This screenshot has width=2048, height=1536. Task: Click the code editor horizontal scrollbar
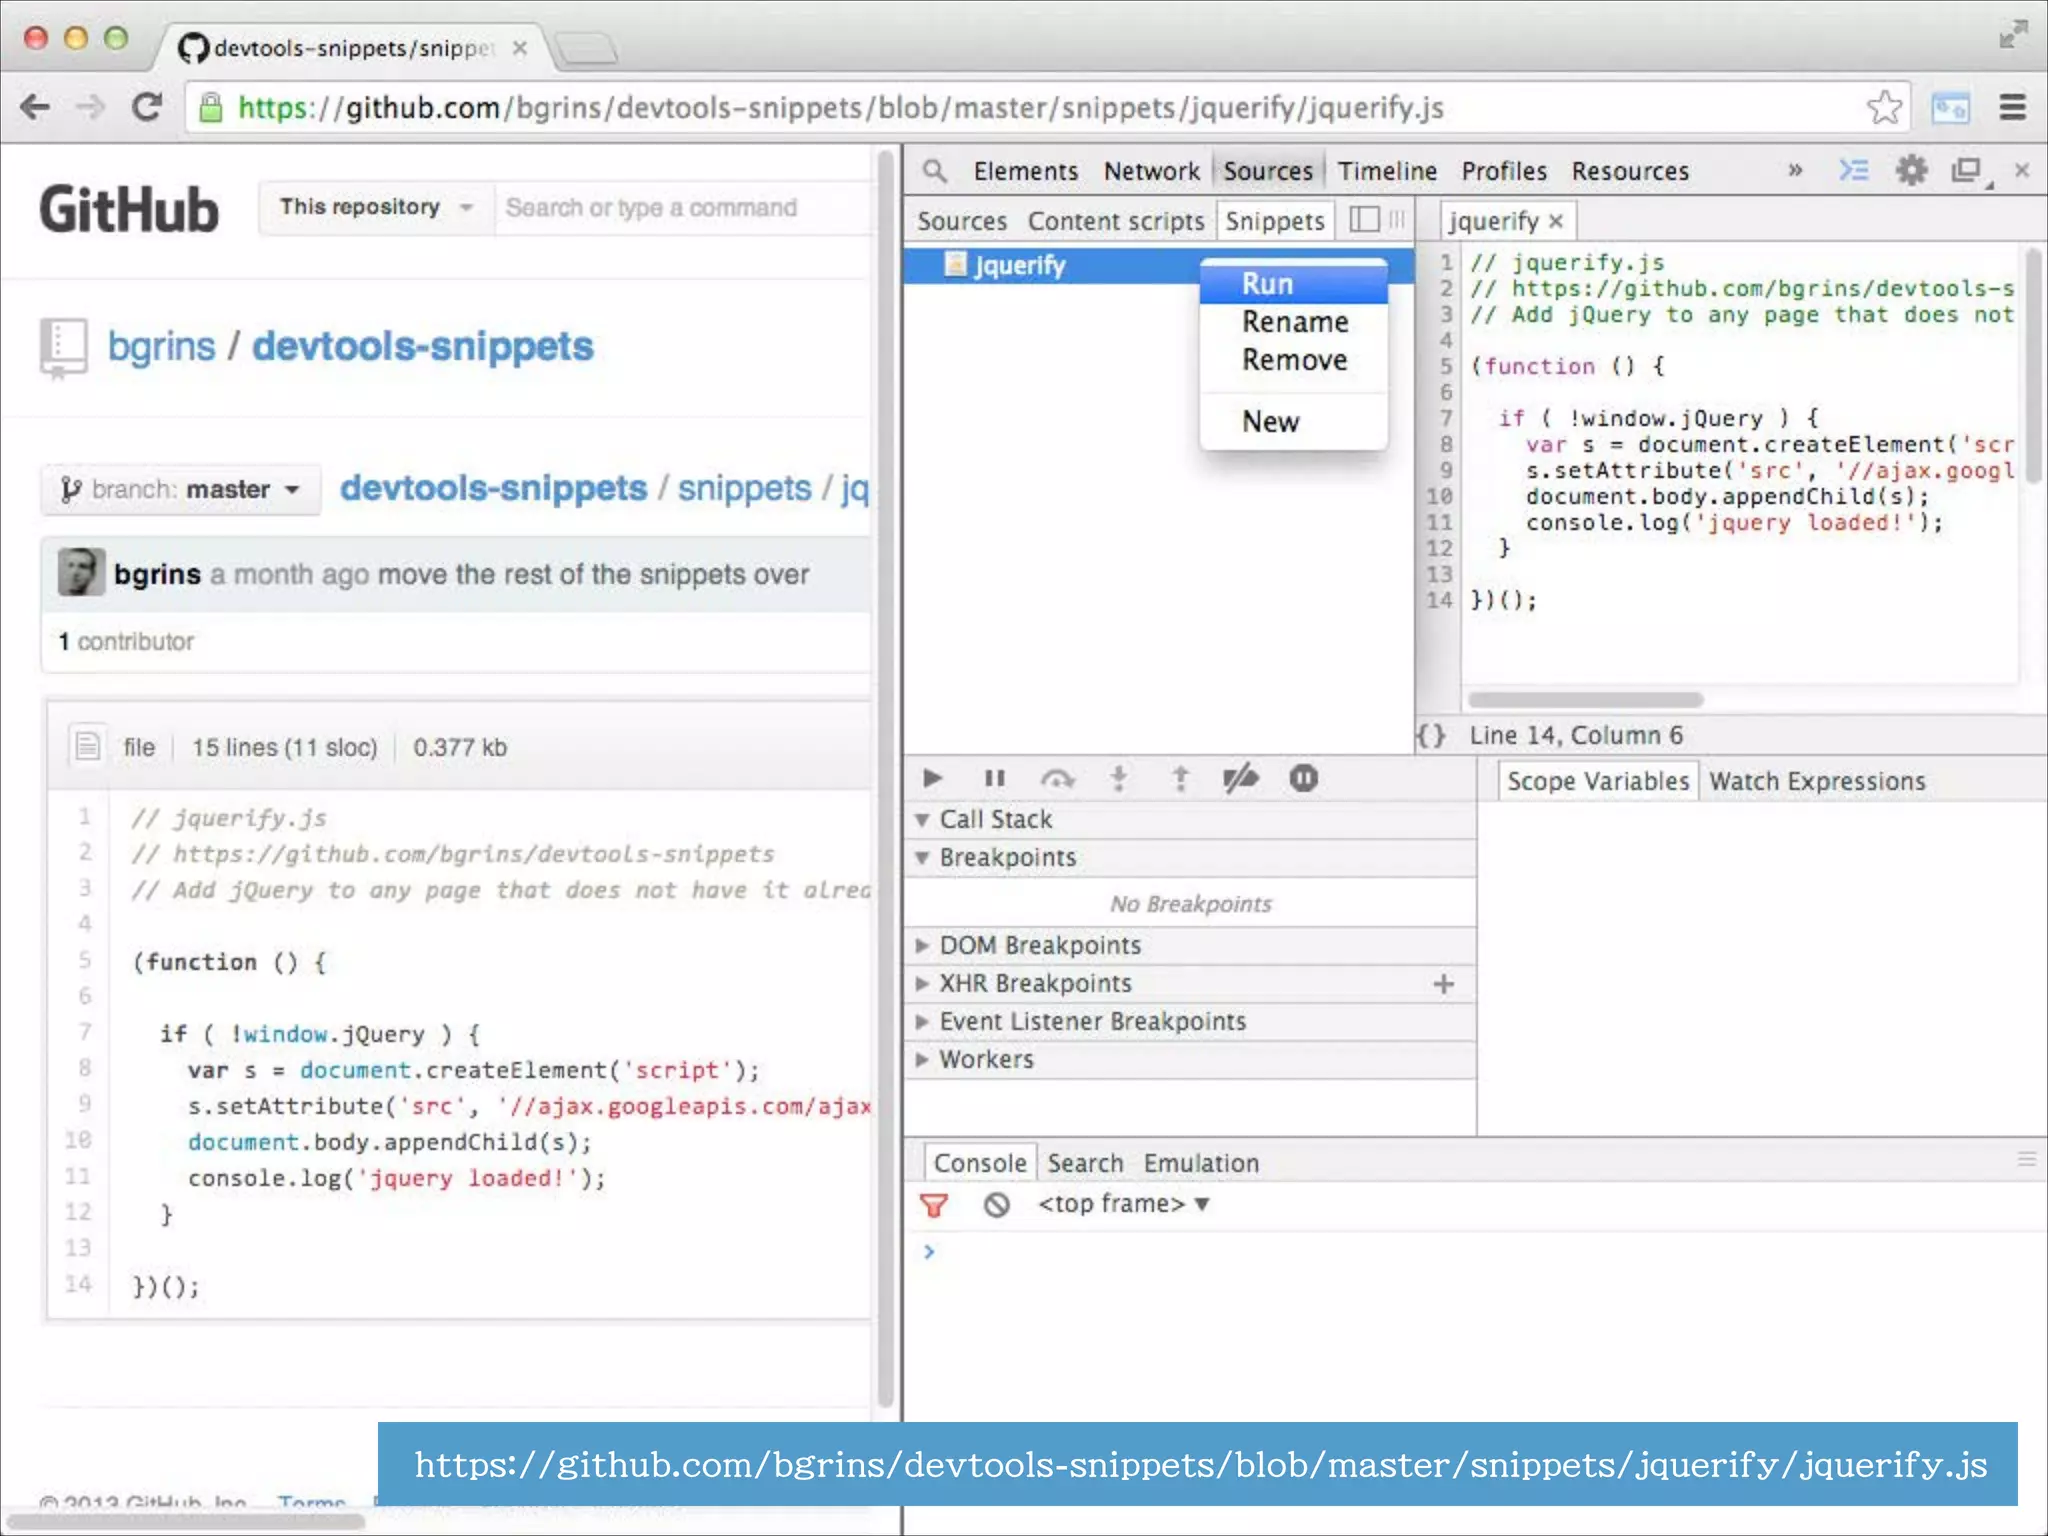pyautogui.click(x=1585, y=700)
